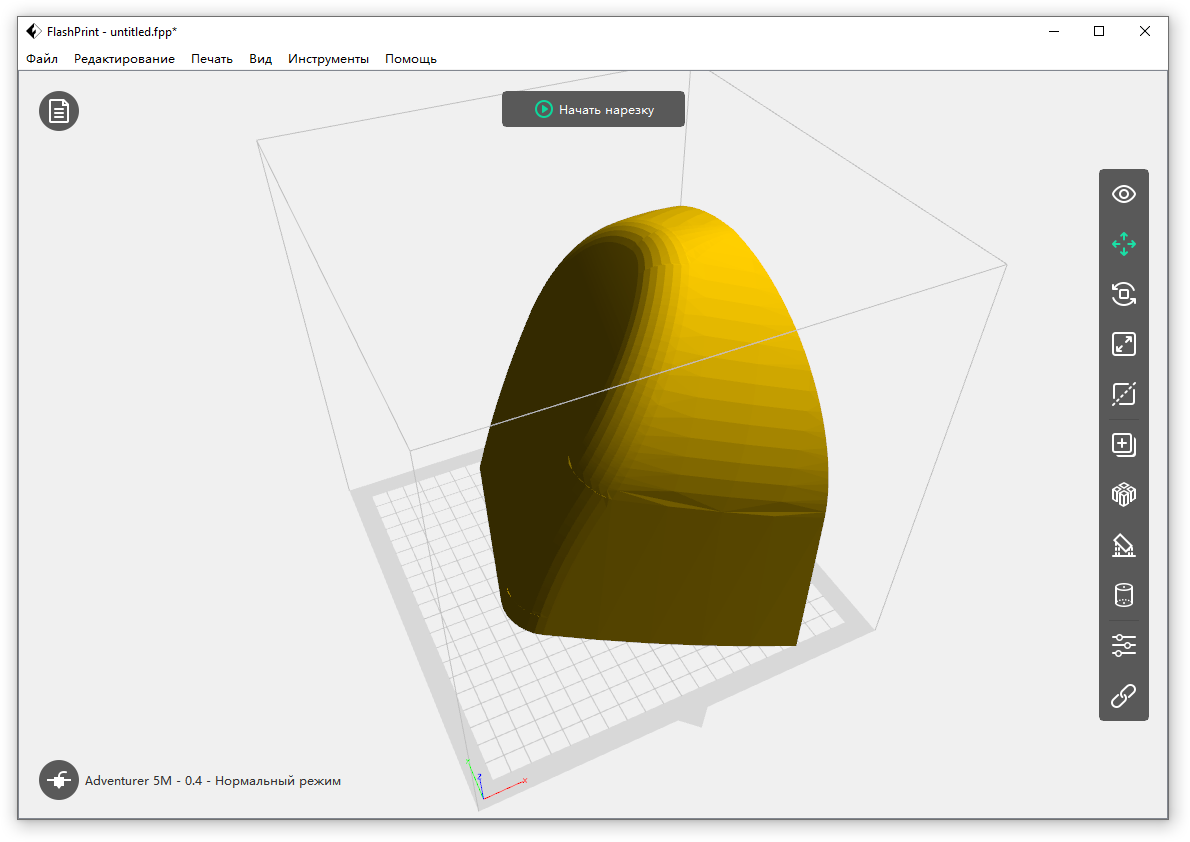Open the Редактирование menu
1190x842 pixels.
[x=124, y=59]
